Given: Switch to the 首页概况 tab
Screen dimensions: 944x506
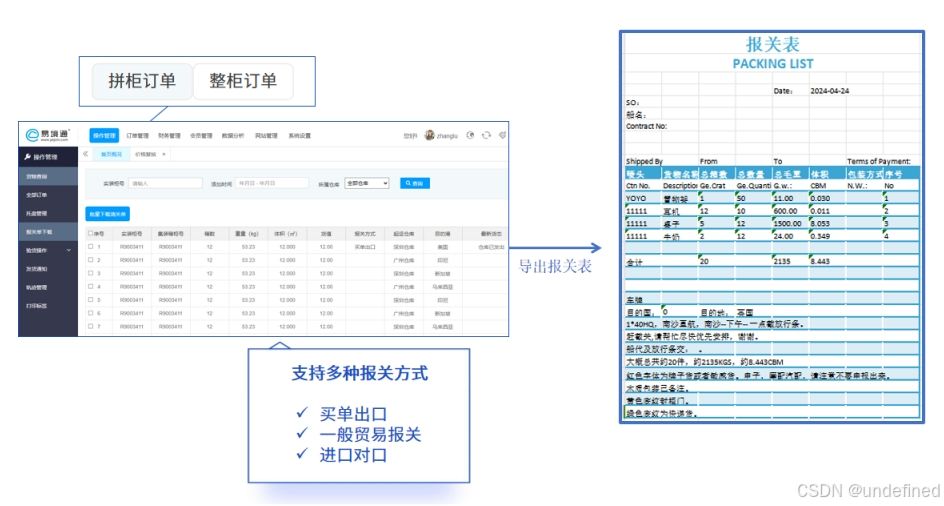Looking at the screenshot, I should [x=111, y=154].
